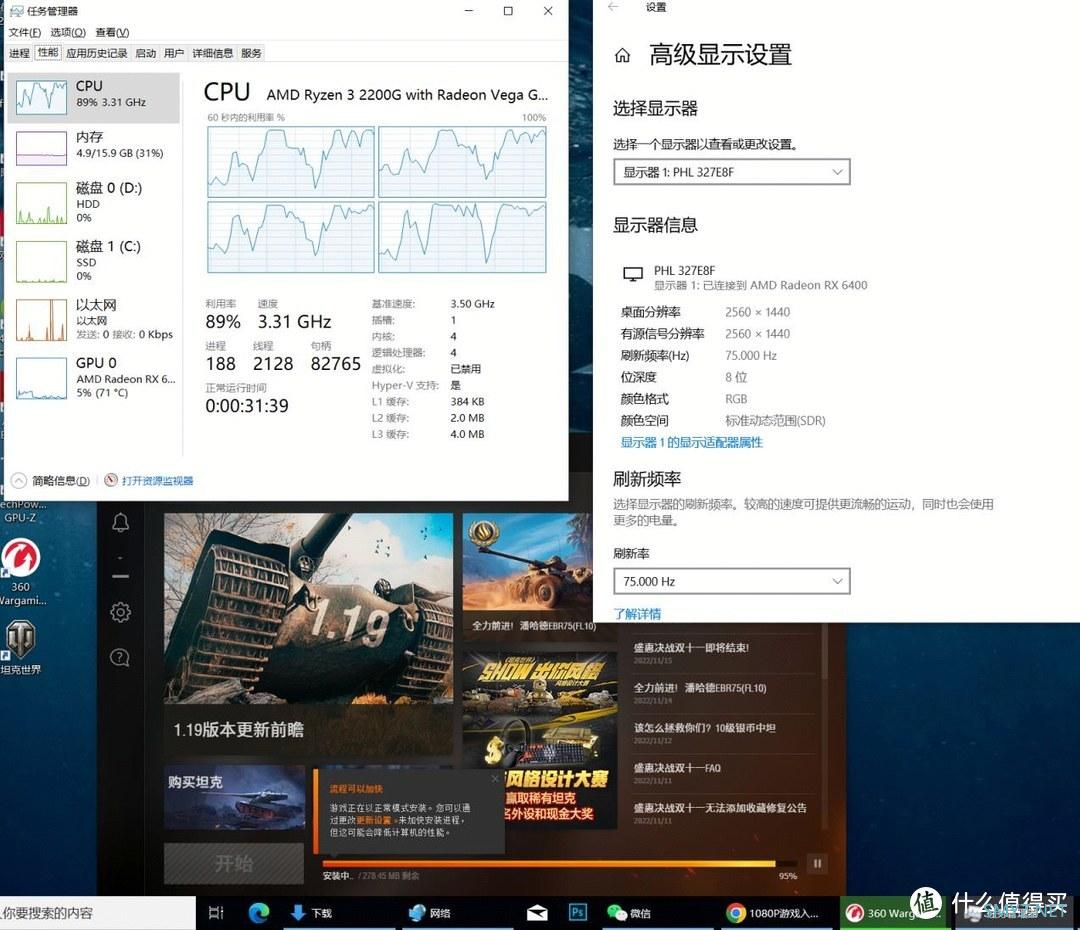Screen dimensions: 1080x930
Task: Open news item 盛惠决战双十一FAQ
Action: coord(677,767)
